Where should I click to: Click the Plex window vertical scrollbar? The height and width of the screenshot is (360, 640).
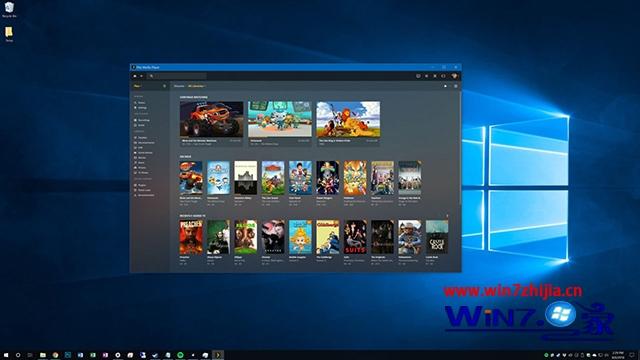(x=460, y=147)
